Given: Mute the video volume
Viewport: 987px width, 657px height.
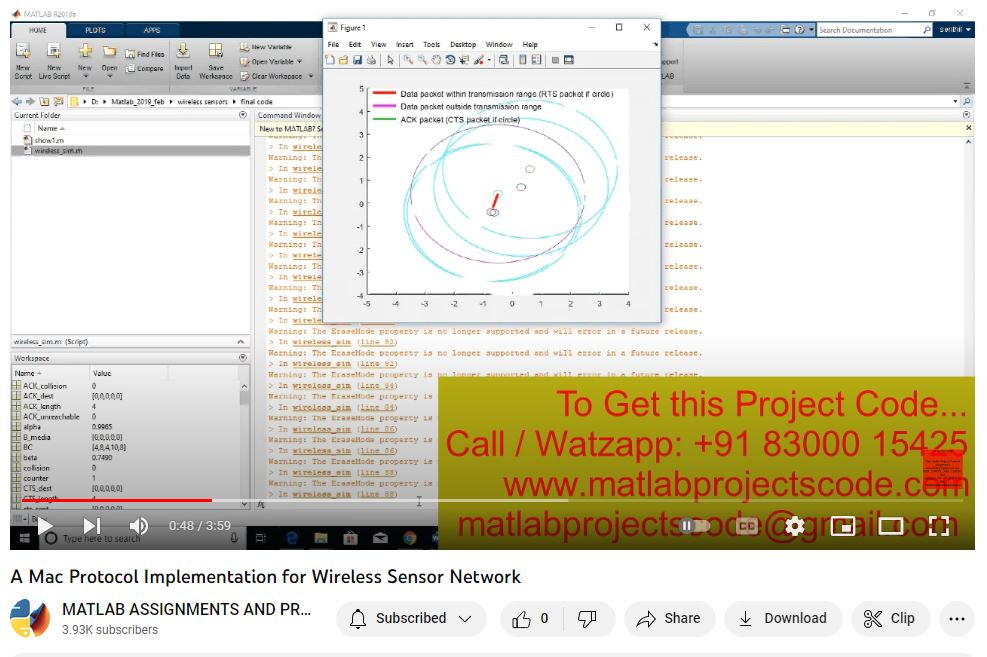Looking at the screenshot, I should point(139,526).
